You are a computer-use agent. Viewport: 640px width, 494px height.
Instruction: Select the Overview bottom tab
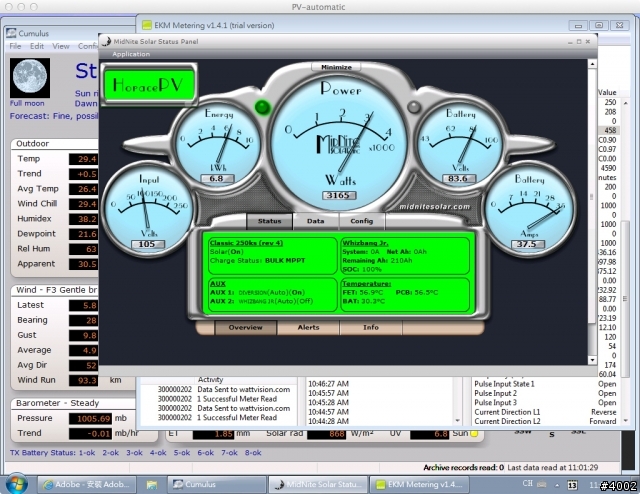click(x=245, y=327)
